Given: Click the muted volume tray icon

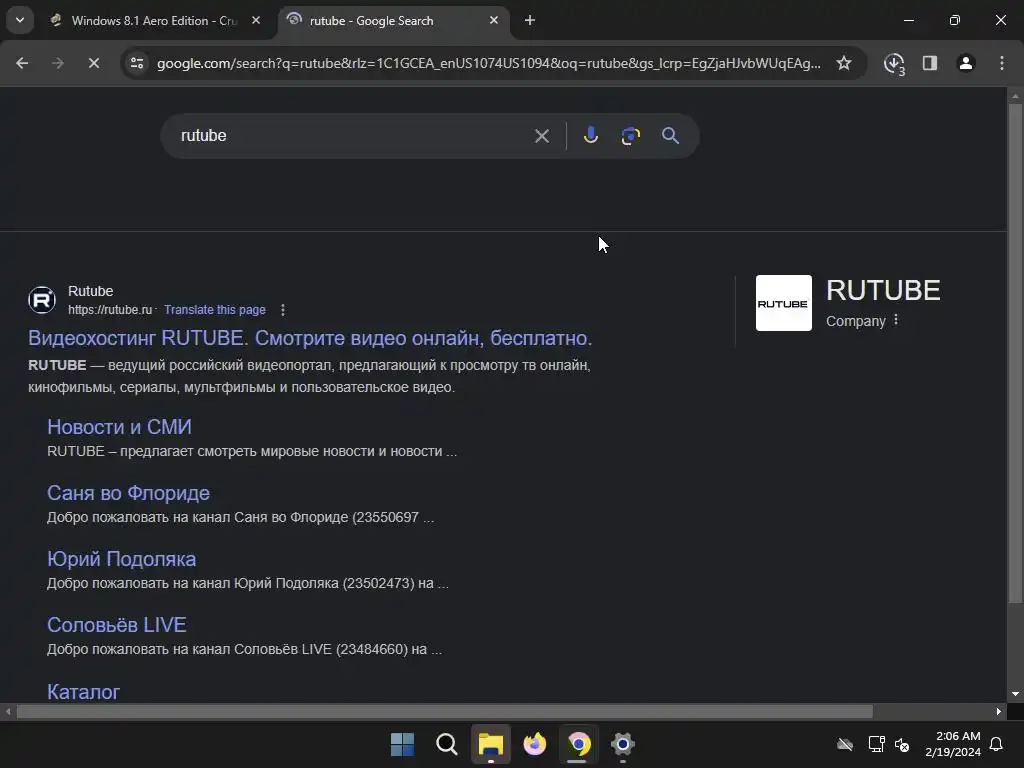Looking at the screenshot, I should (x=903, y=744).
